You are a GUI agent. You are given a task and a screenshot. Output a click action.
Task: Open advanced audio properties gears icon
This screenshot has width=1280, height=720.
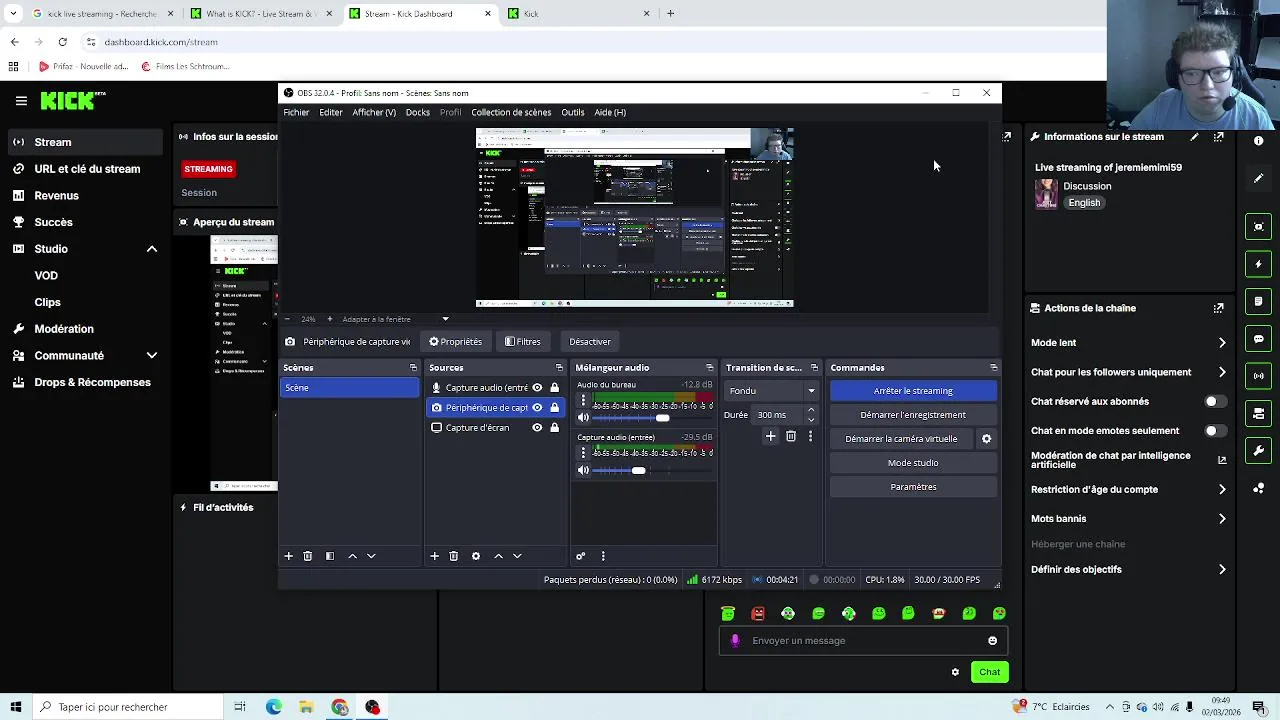pyautogui.click(x=580, y=556)
